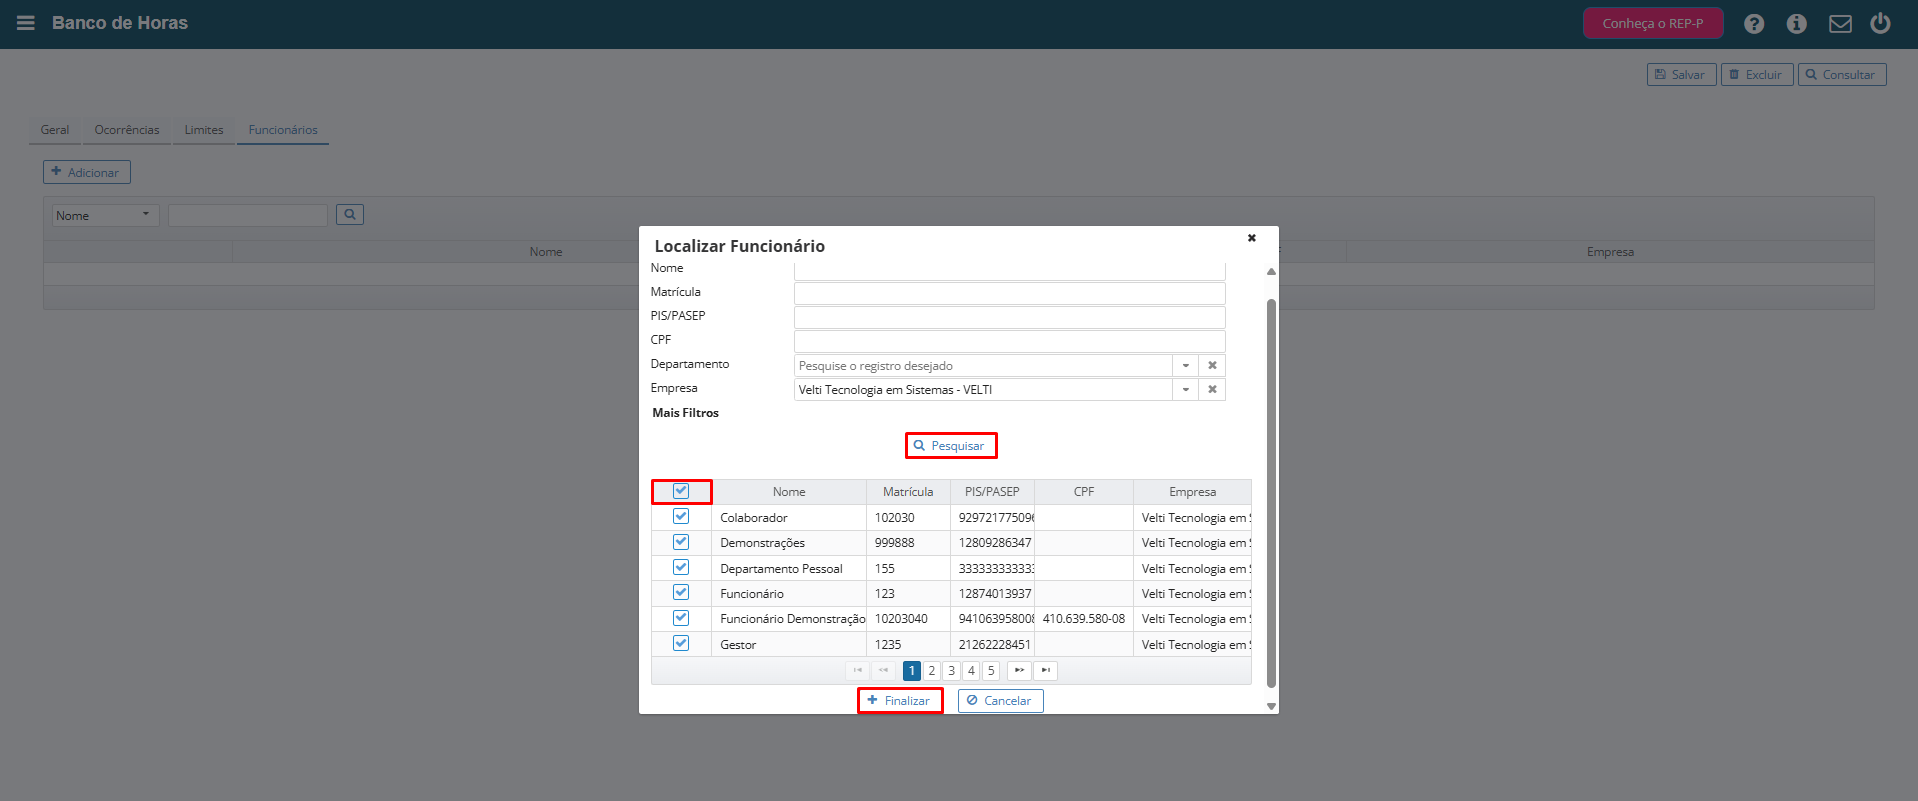Uncheck the Funcionário row checkbox

(681, 593)
